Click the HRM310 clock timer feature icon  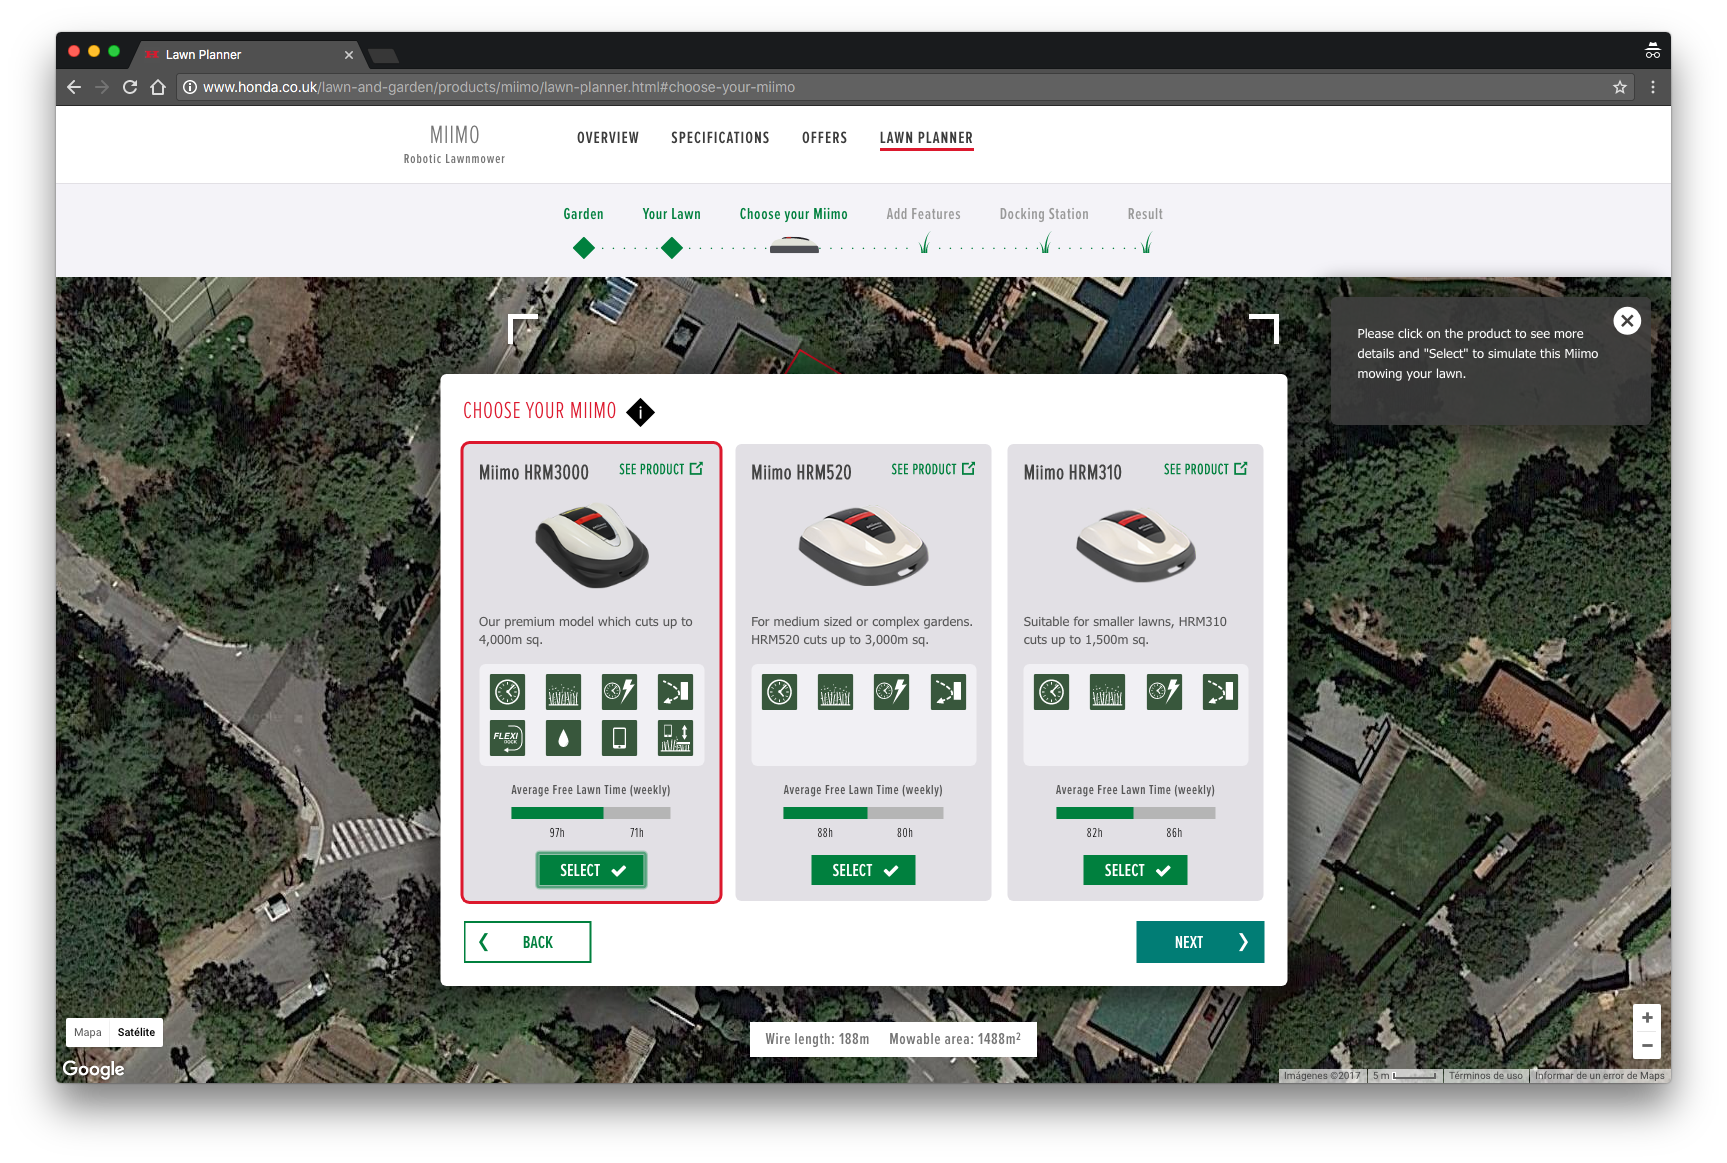[1052, 692]
